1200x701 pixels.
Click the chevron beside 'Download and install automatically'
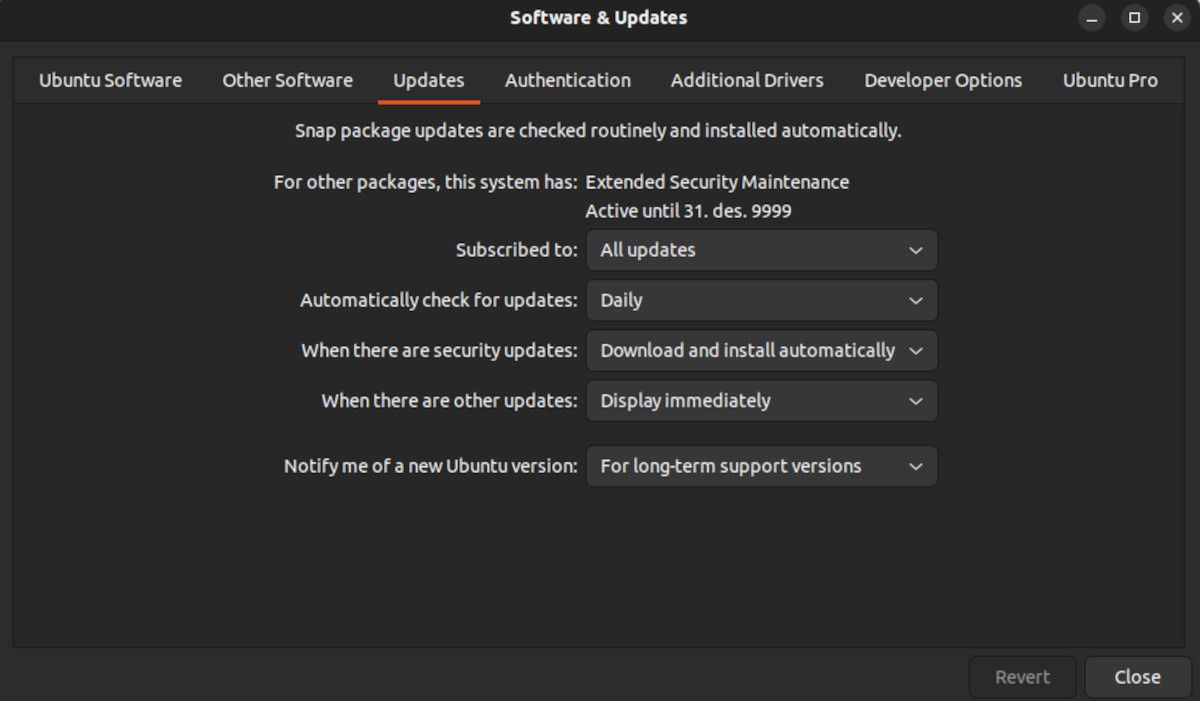click(x=915, y=350)
